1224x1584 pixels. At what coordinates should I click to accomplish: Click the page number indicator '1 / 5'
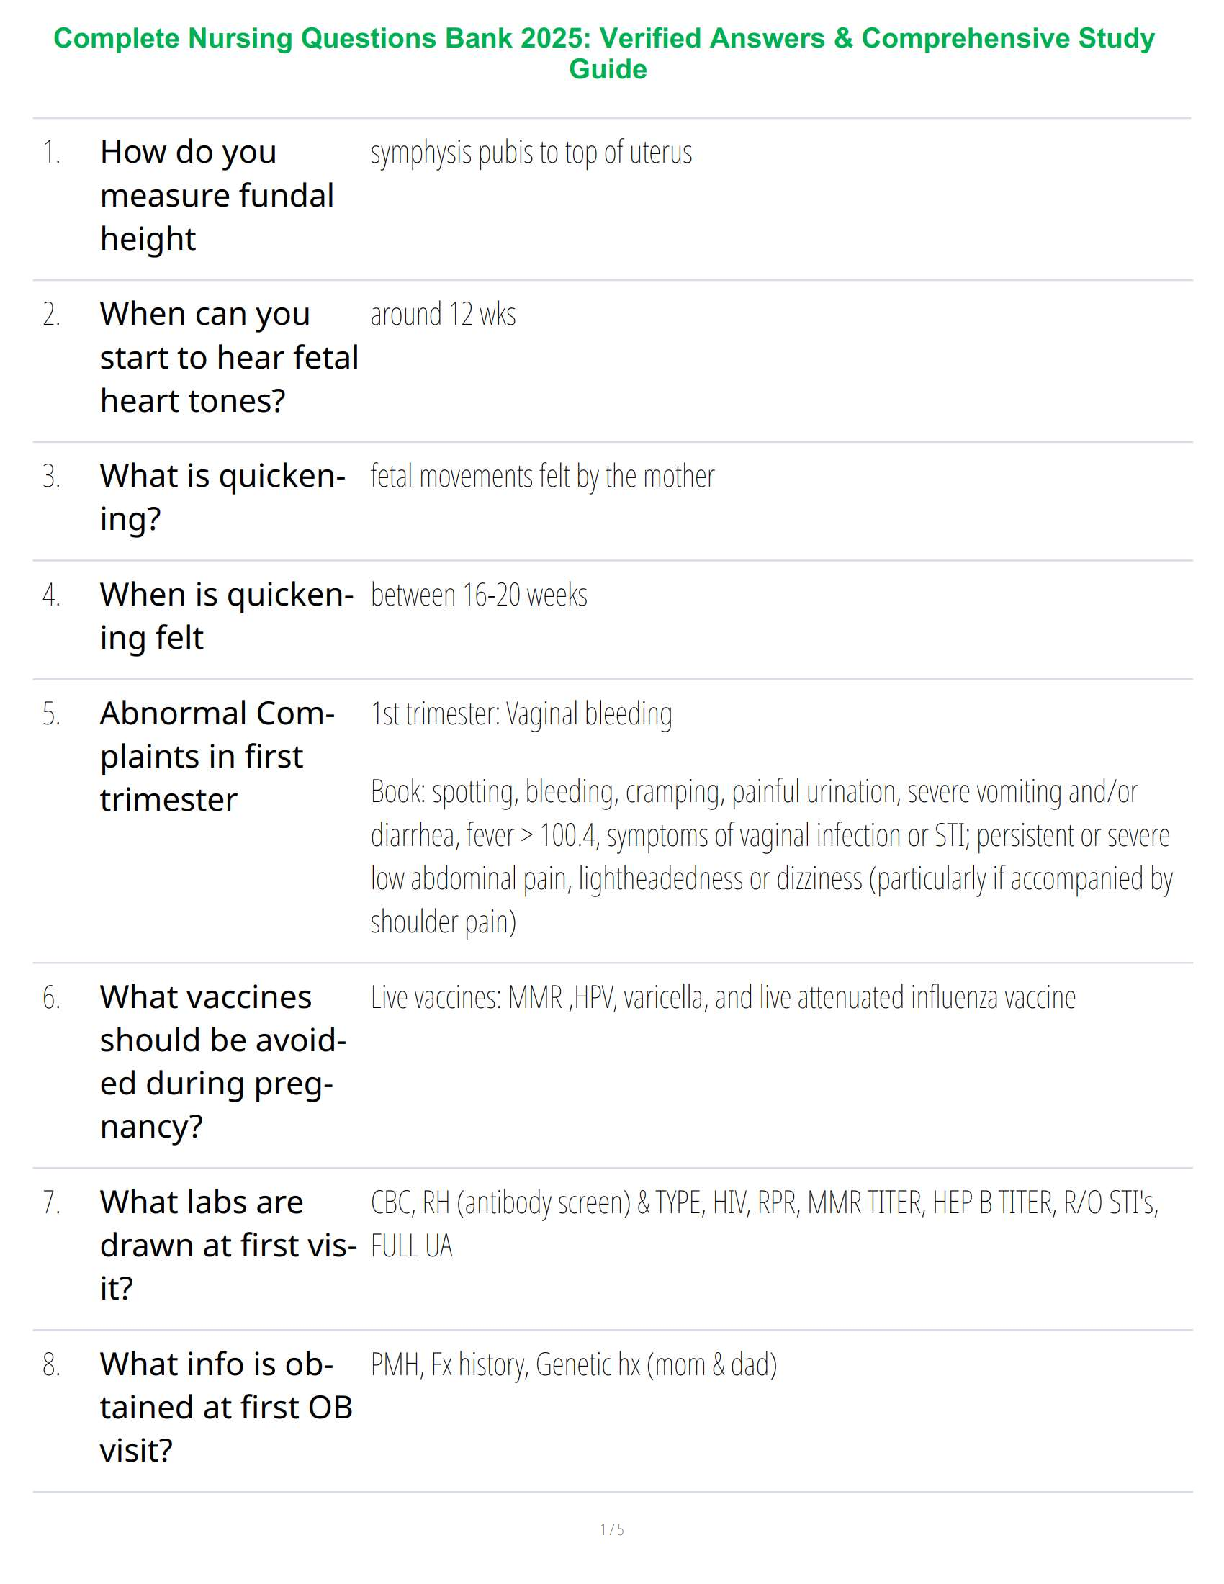[612, 1529]
